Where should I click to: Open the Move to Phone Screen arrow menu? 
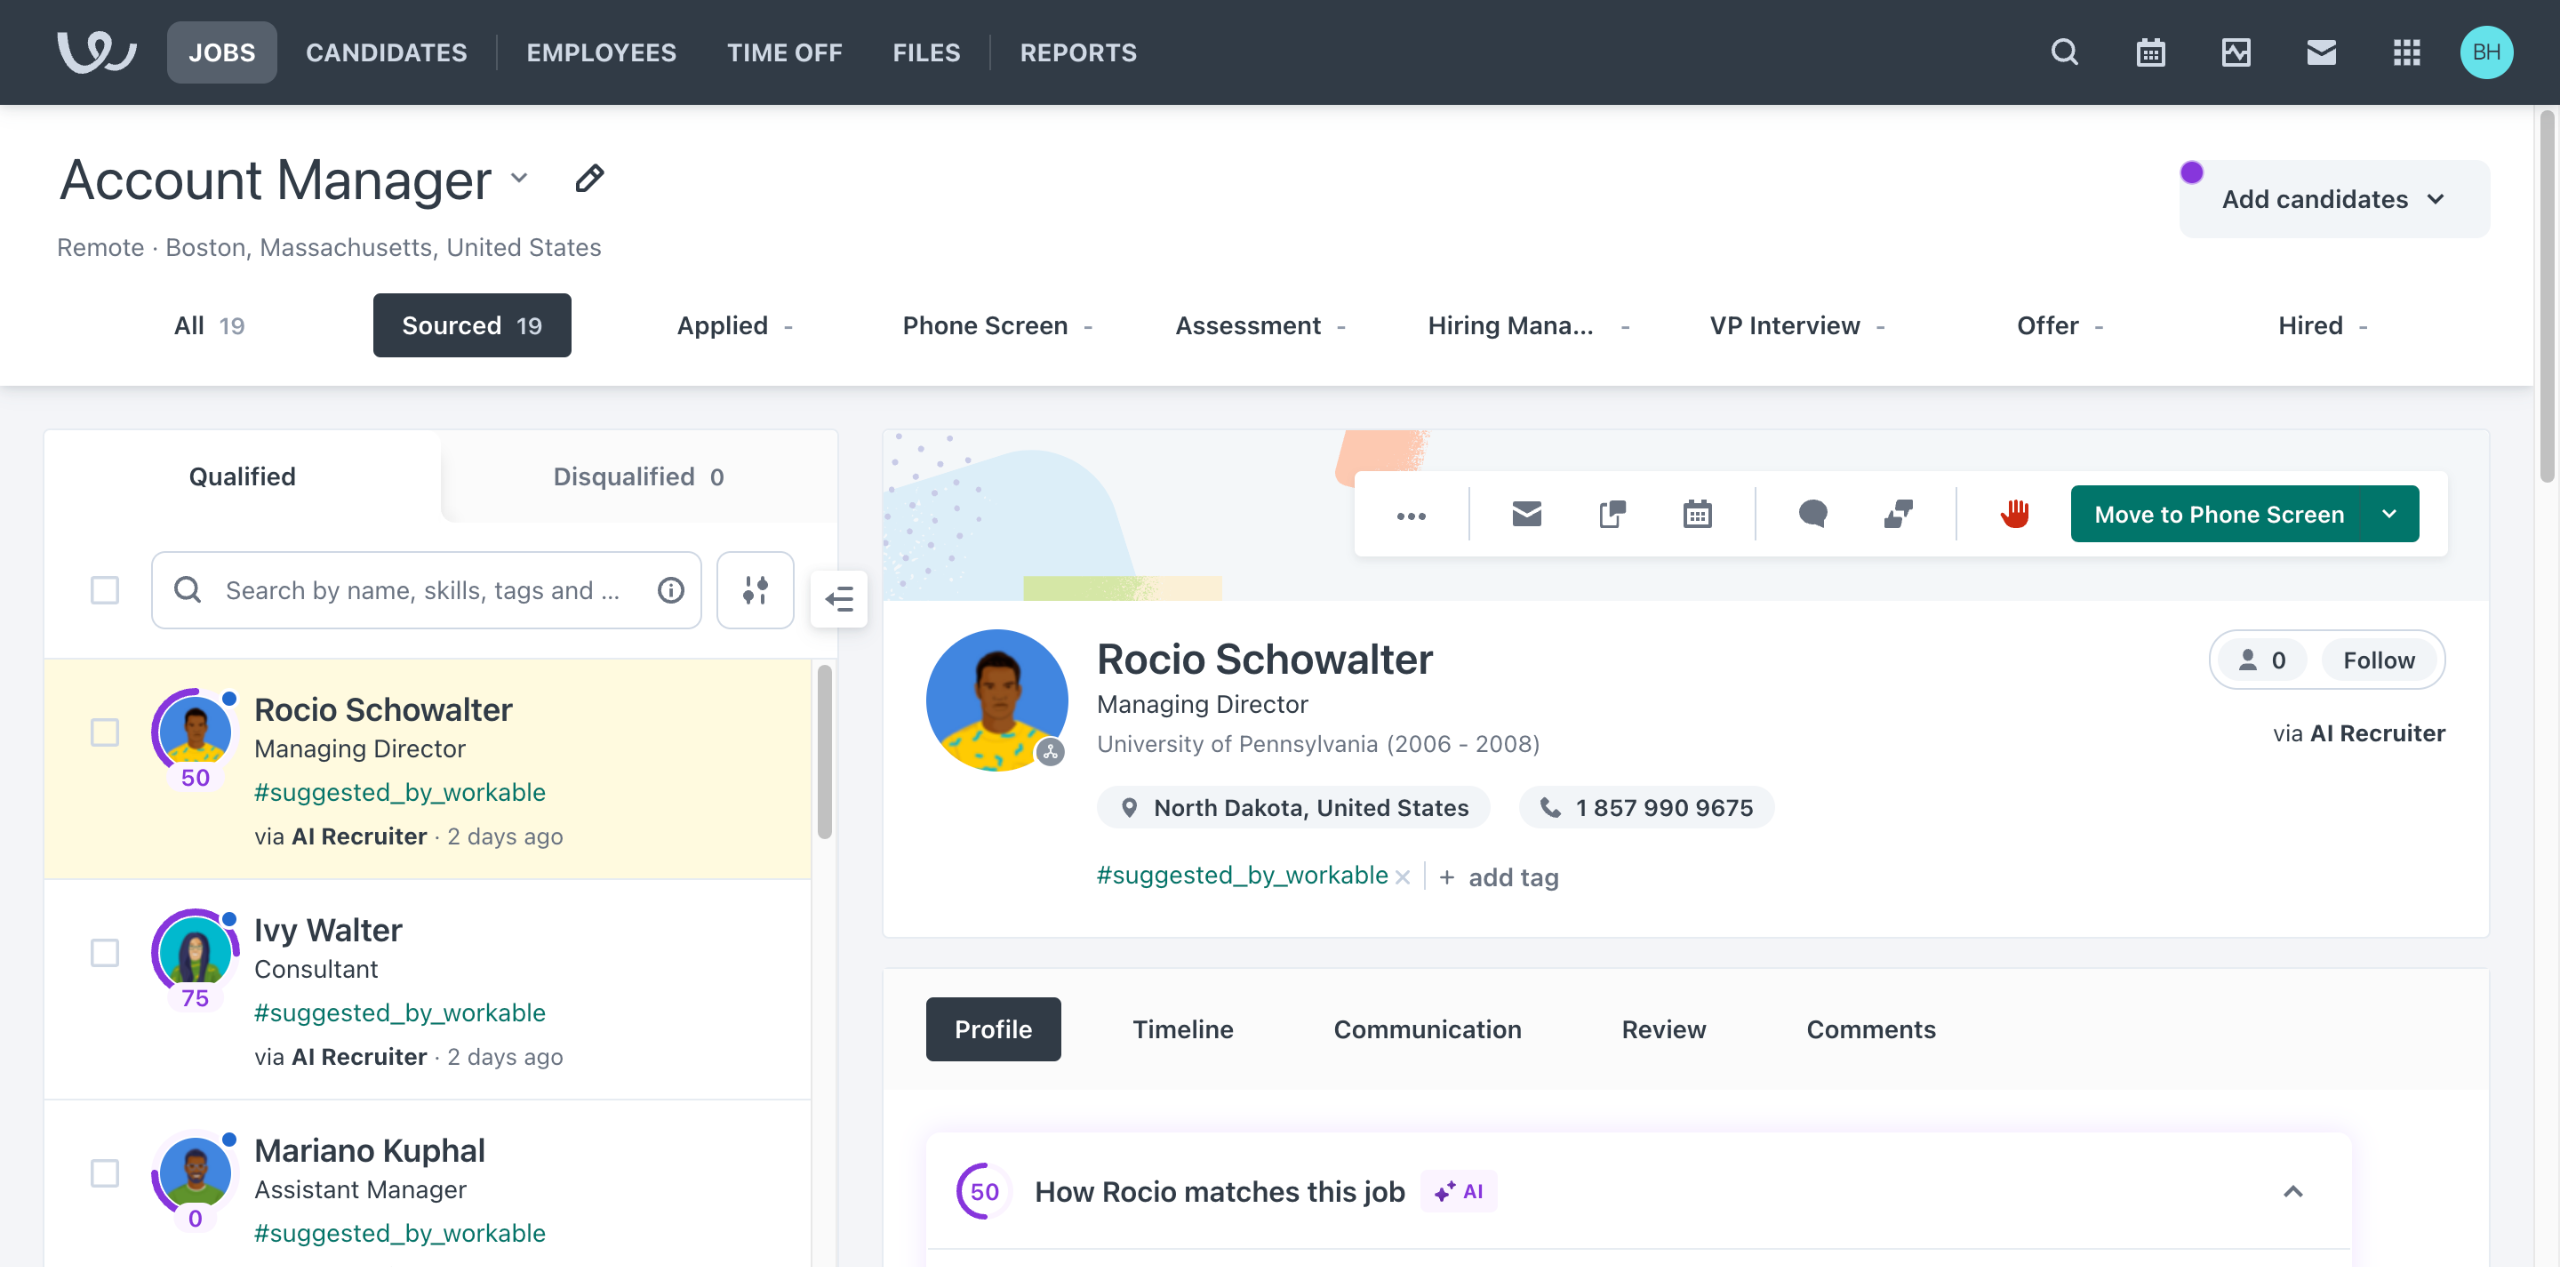click(2389, 514)
